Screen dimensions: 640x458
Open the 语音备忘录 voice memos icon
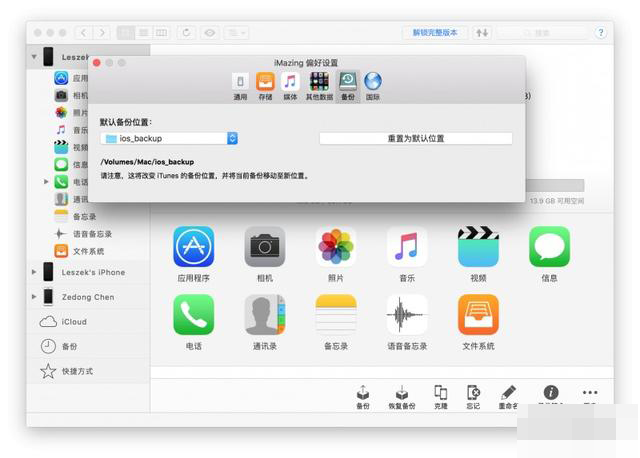click(x=407, y=314)
